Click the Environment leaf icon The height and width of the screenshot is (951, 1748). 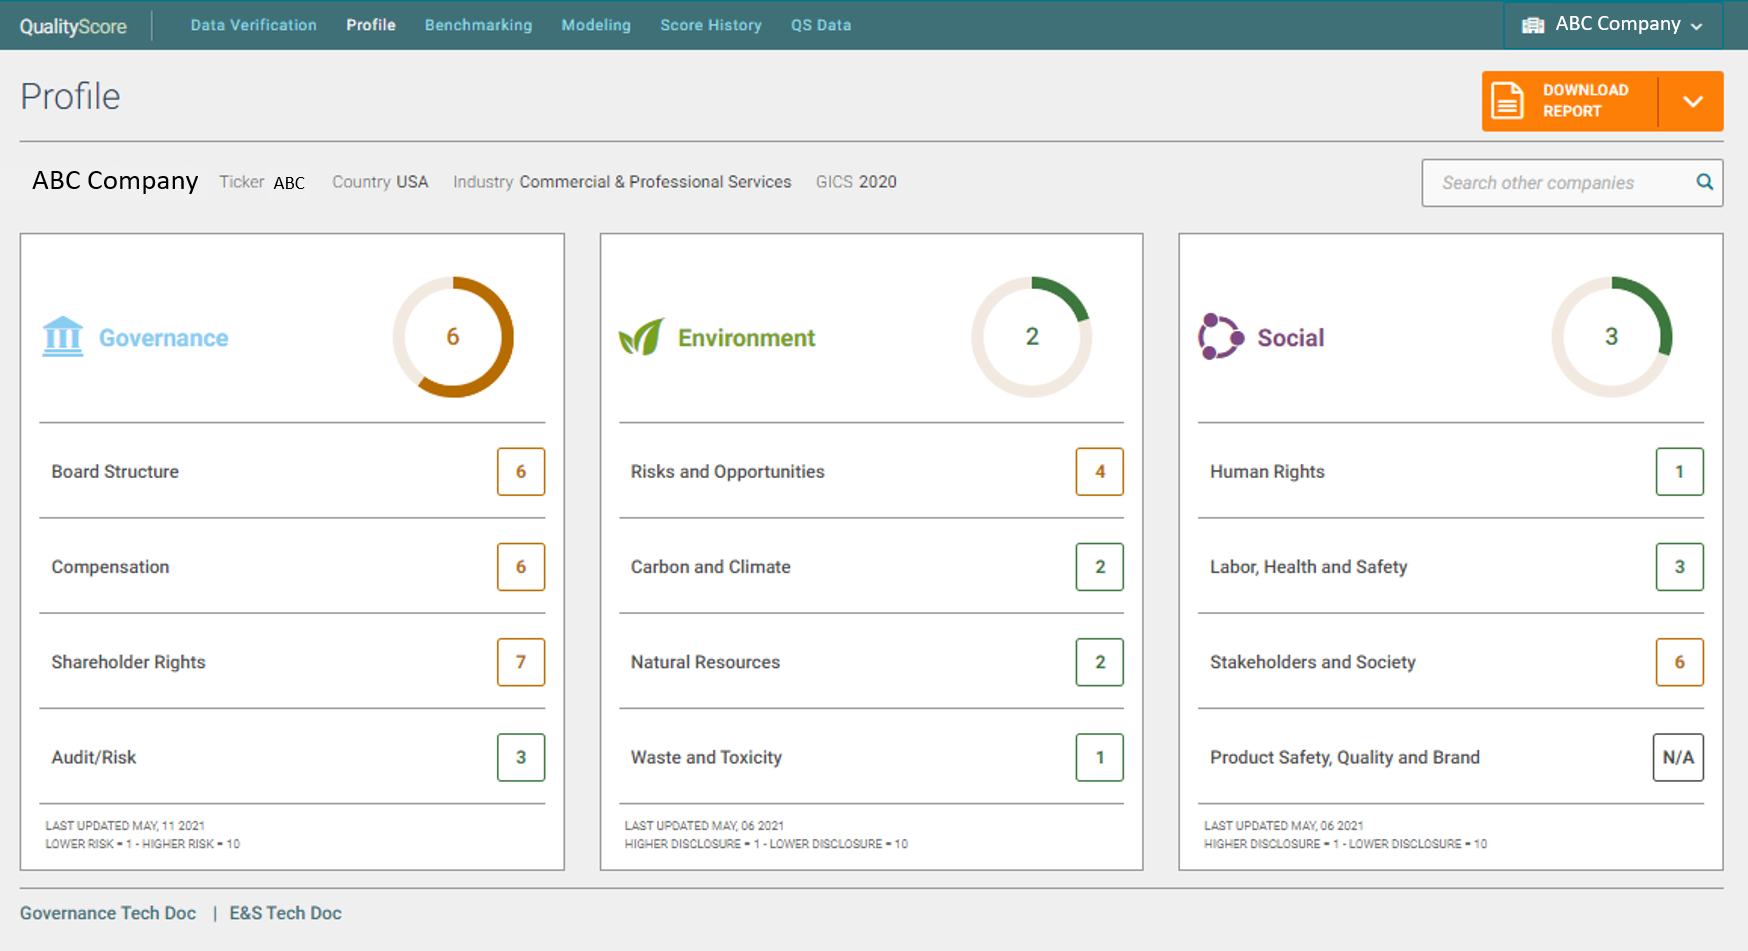tap(641, 337)
